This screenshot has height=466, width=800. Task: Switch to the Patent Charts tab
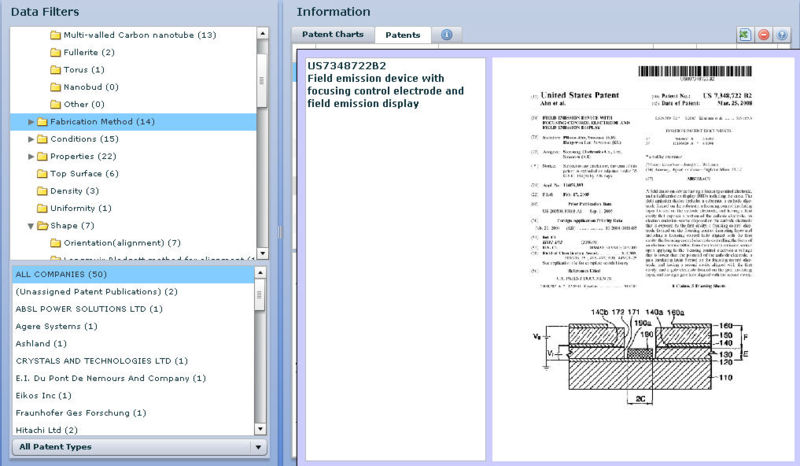tap(333, 35)
